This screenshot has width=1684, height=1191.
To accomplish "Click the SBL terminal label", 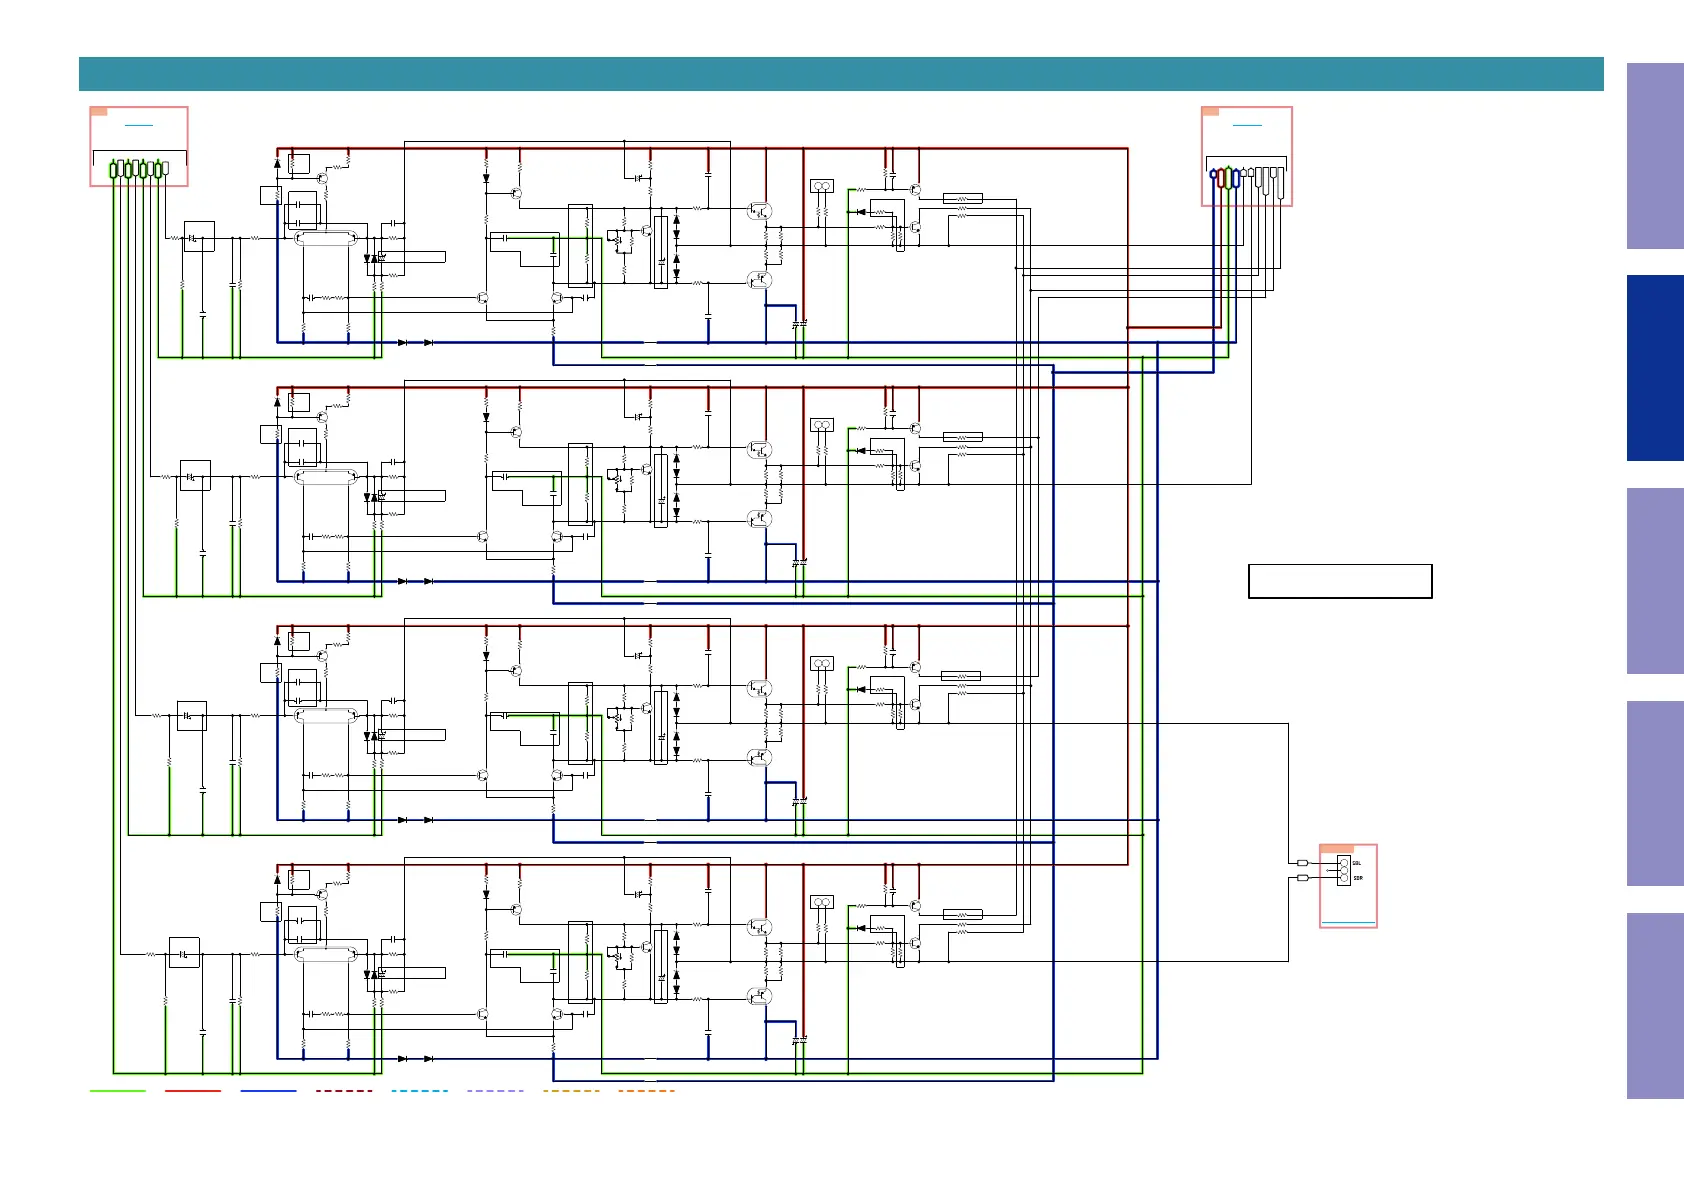I will (1357, 863).
